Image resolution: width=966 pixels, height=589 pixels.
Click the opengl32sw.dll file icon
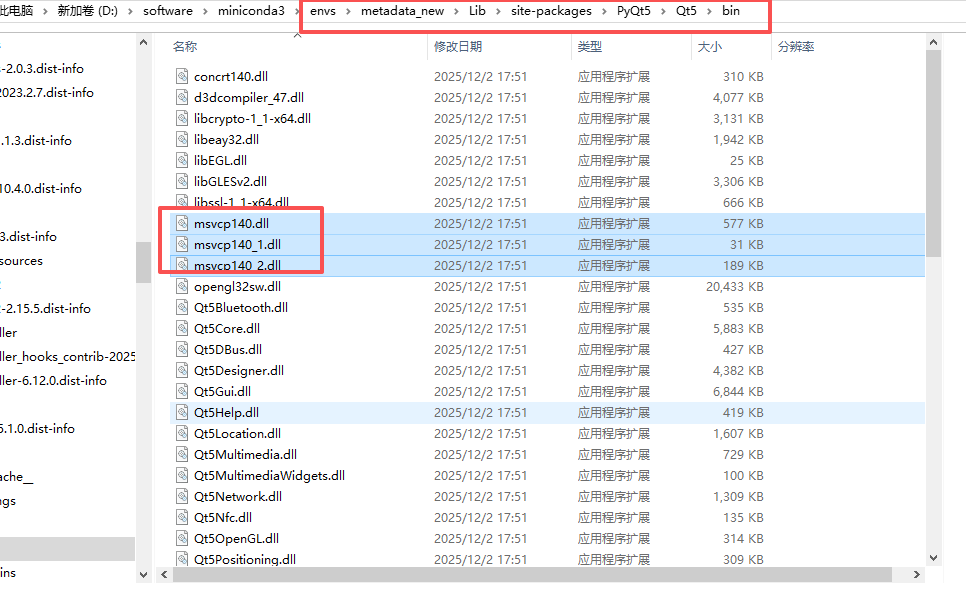click(x=182, y=286)
